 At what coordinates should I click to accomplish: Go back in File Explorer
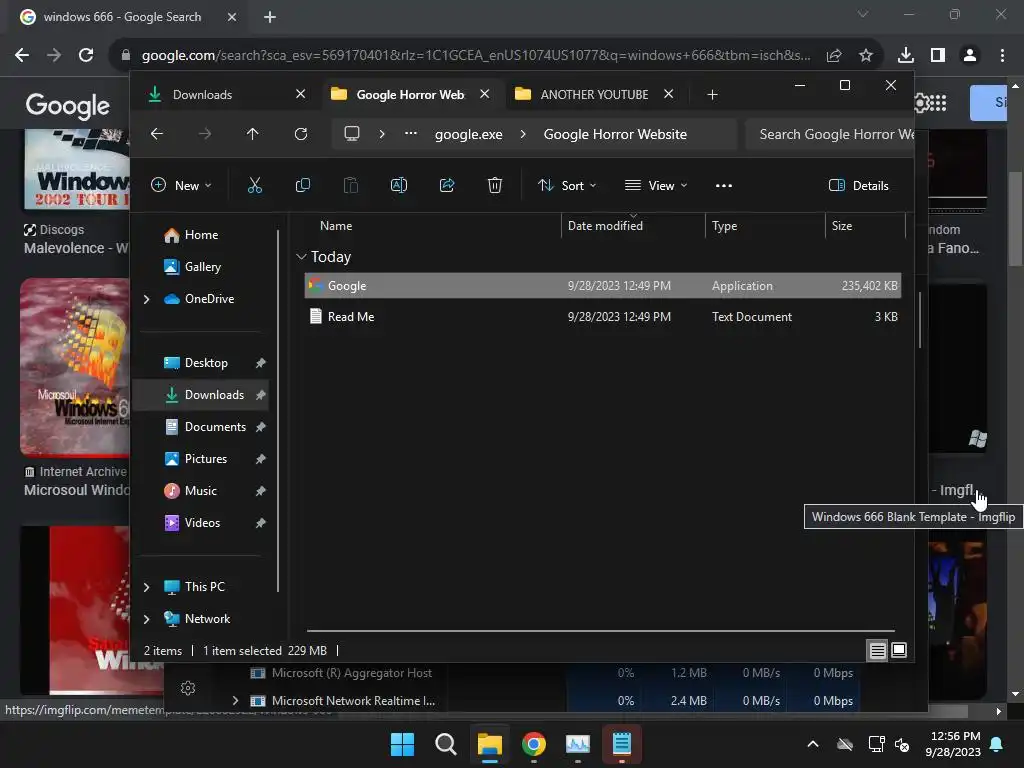pyautogui.click(x=157, y=134)
